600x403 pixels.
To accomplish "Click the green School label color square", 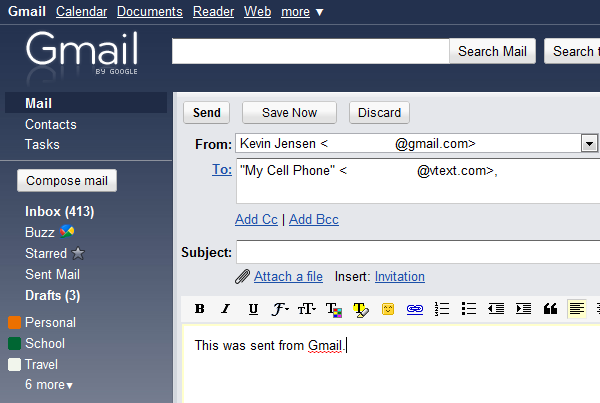I will coord(15,343).
